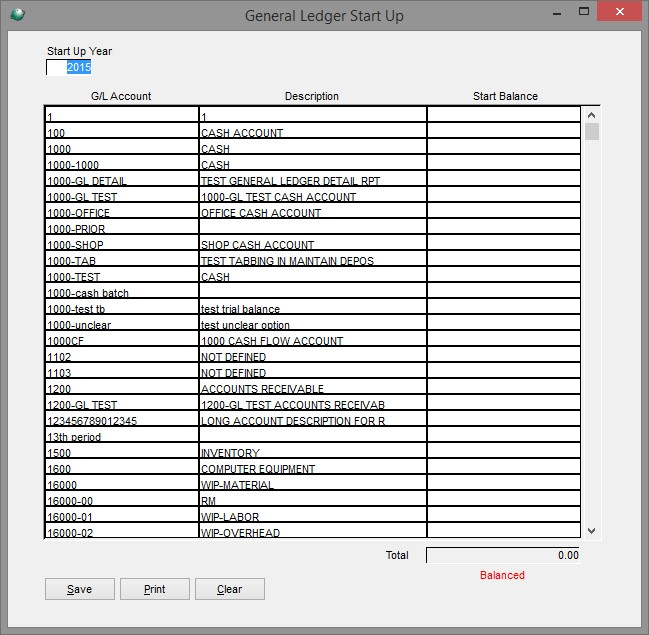Select account '16000-00'

coord(122,499)
